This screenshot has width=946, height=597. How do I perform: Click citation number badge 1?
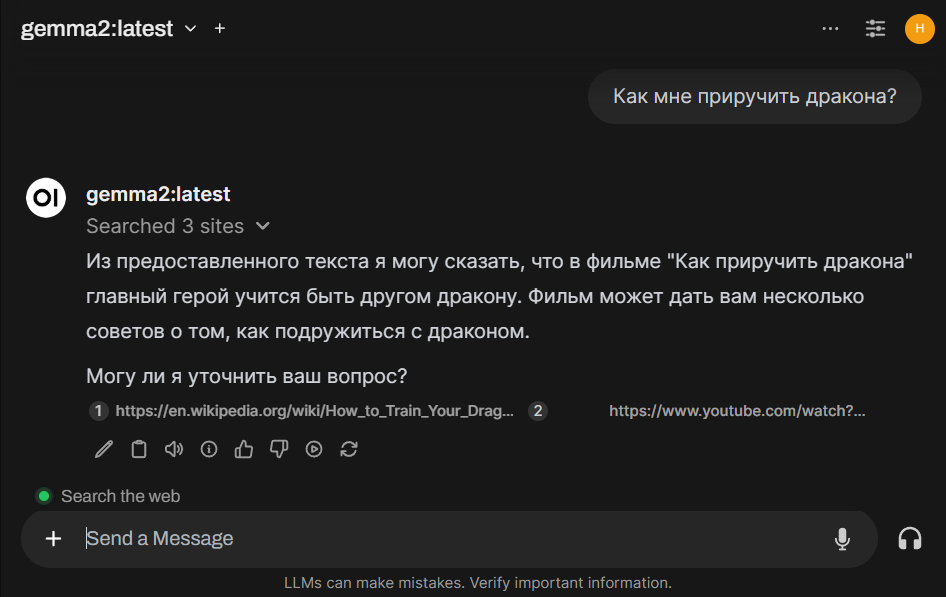[98, 411]
